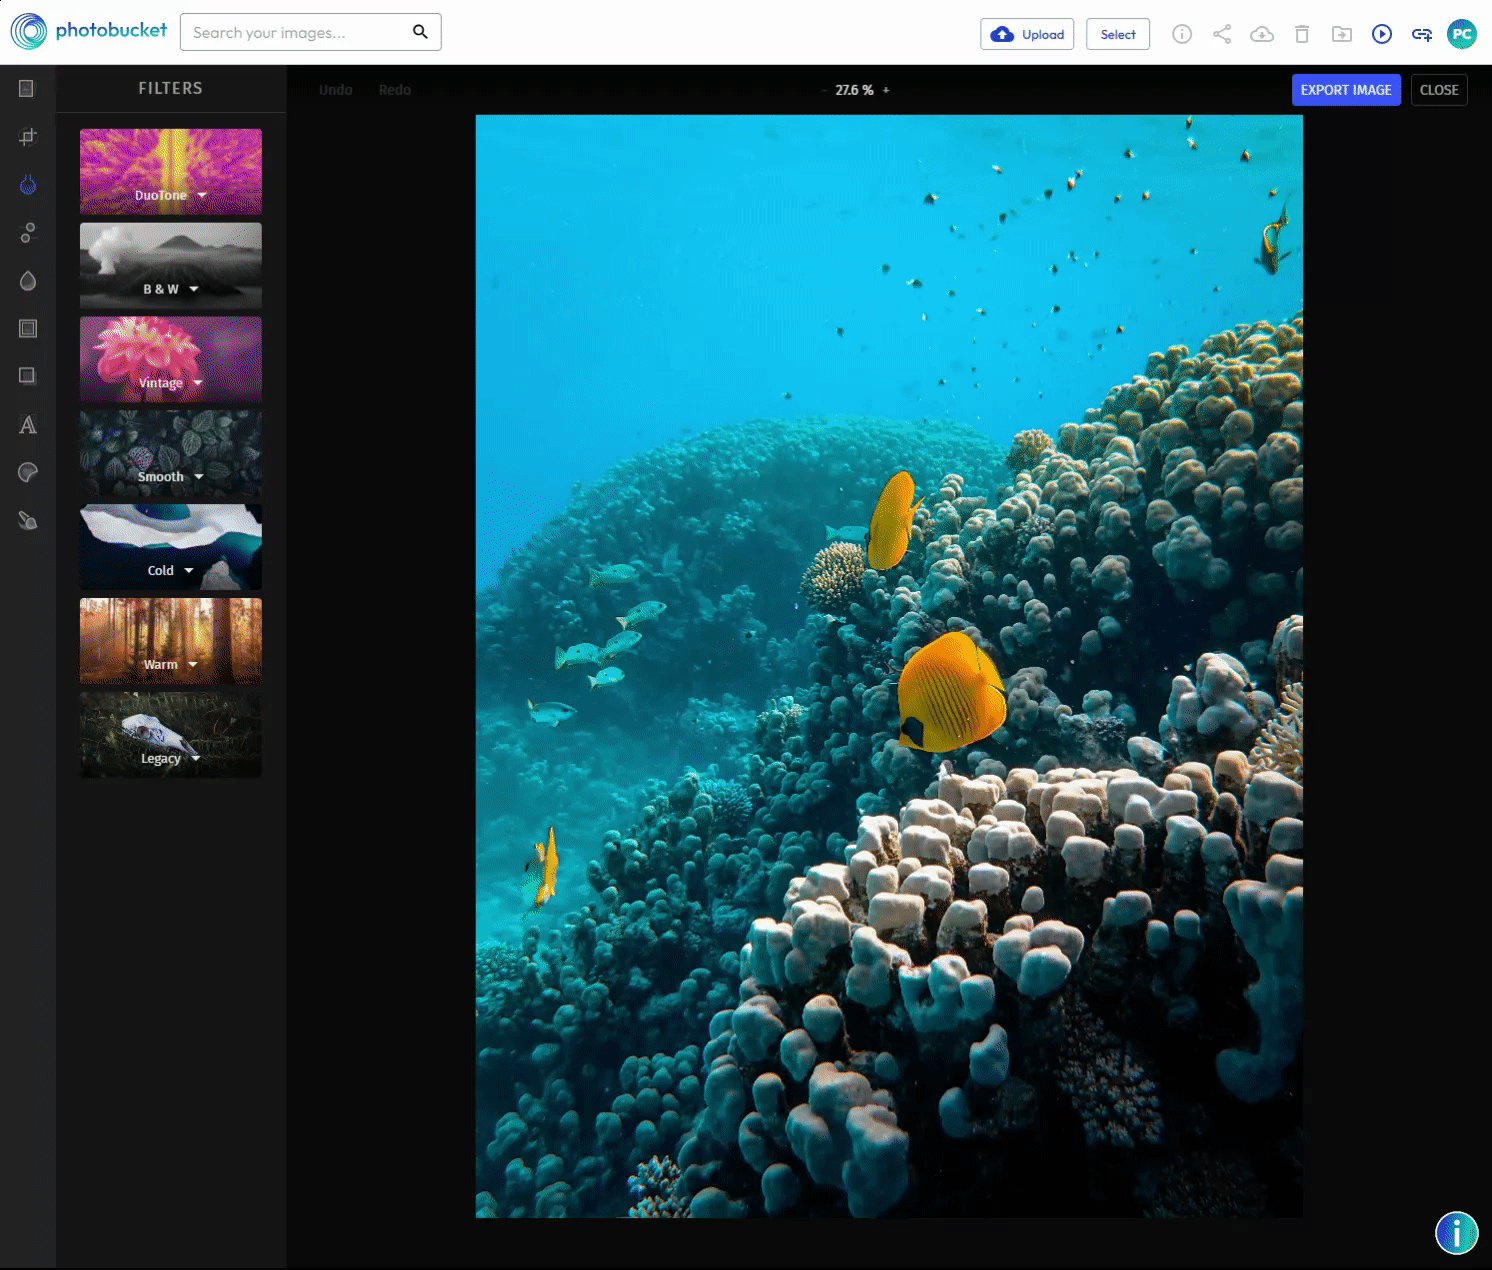Click the Upload button

click(x=1027, y=34)
